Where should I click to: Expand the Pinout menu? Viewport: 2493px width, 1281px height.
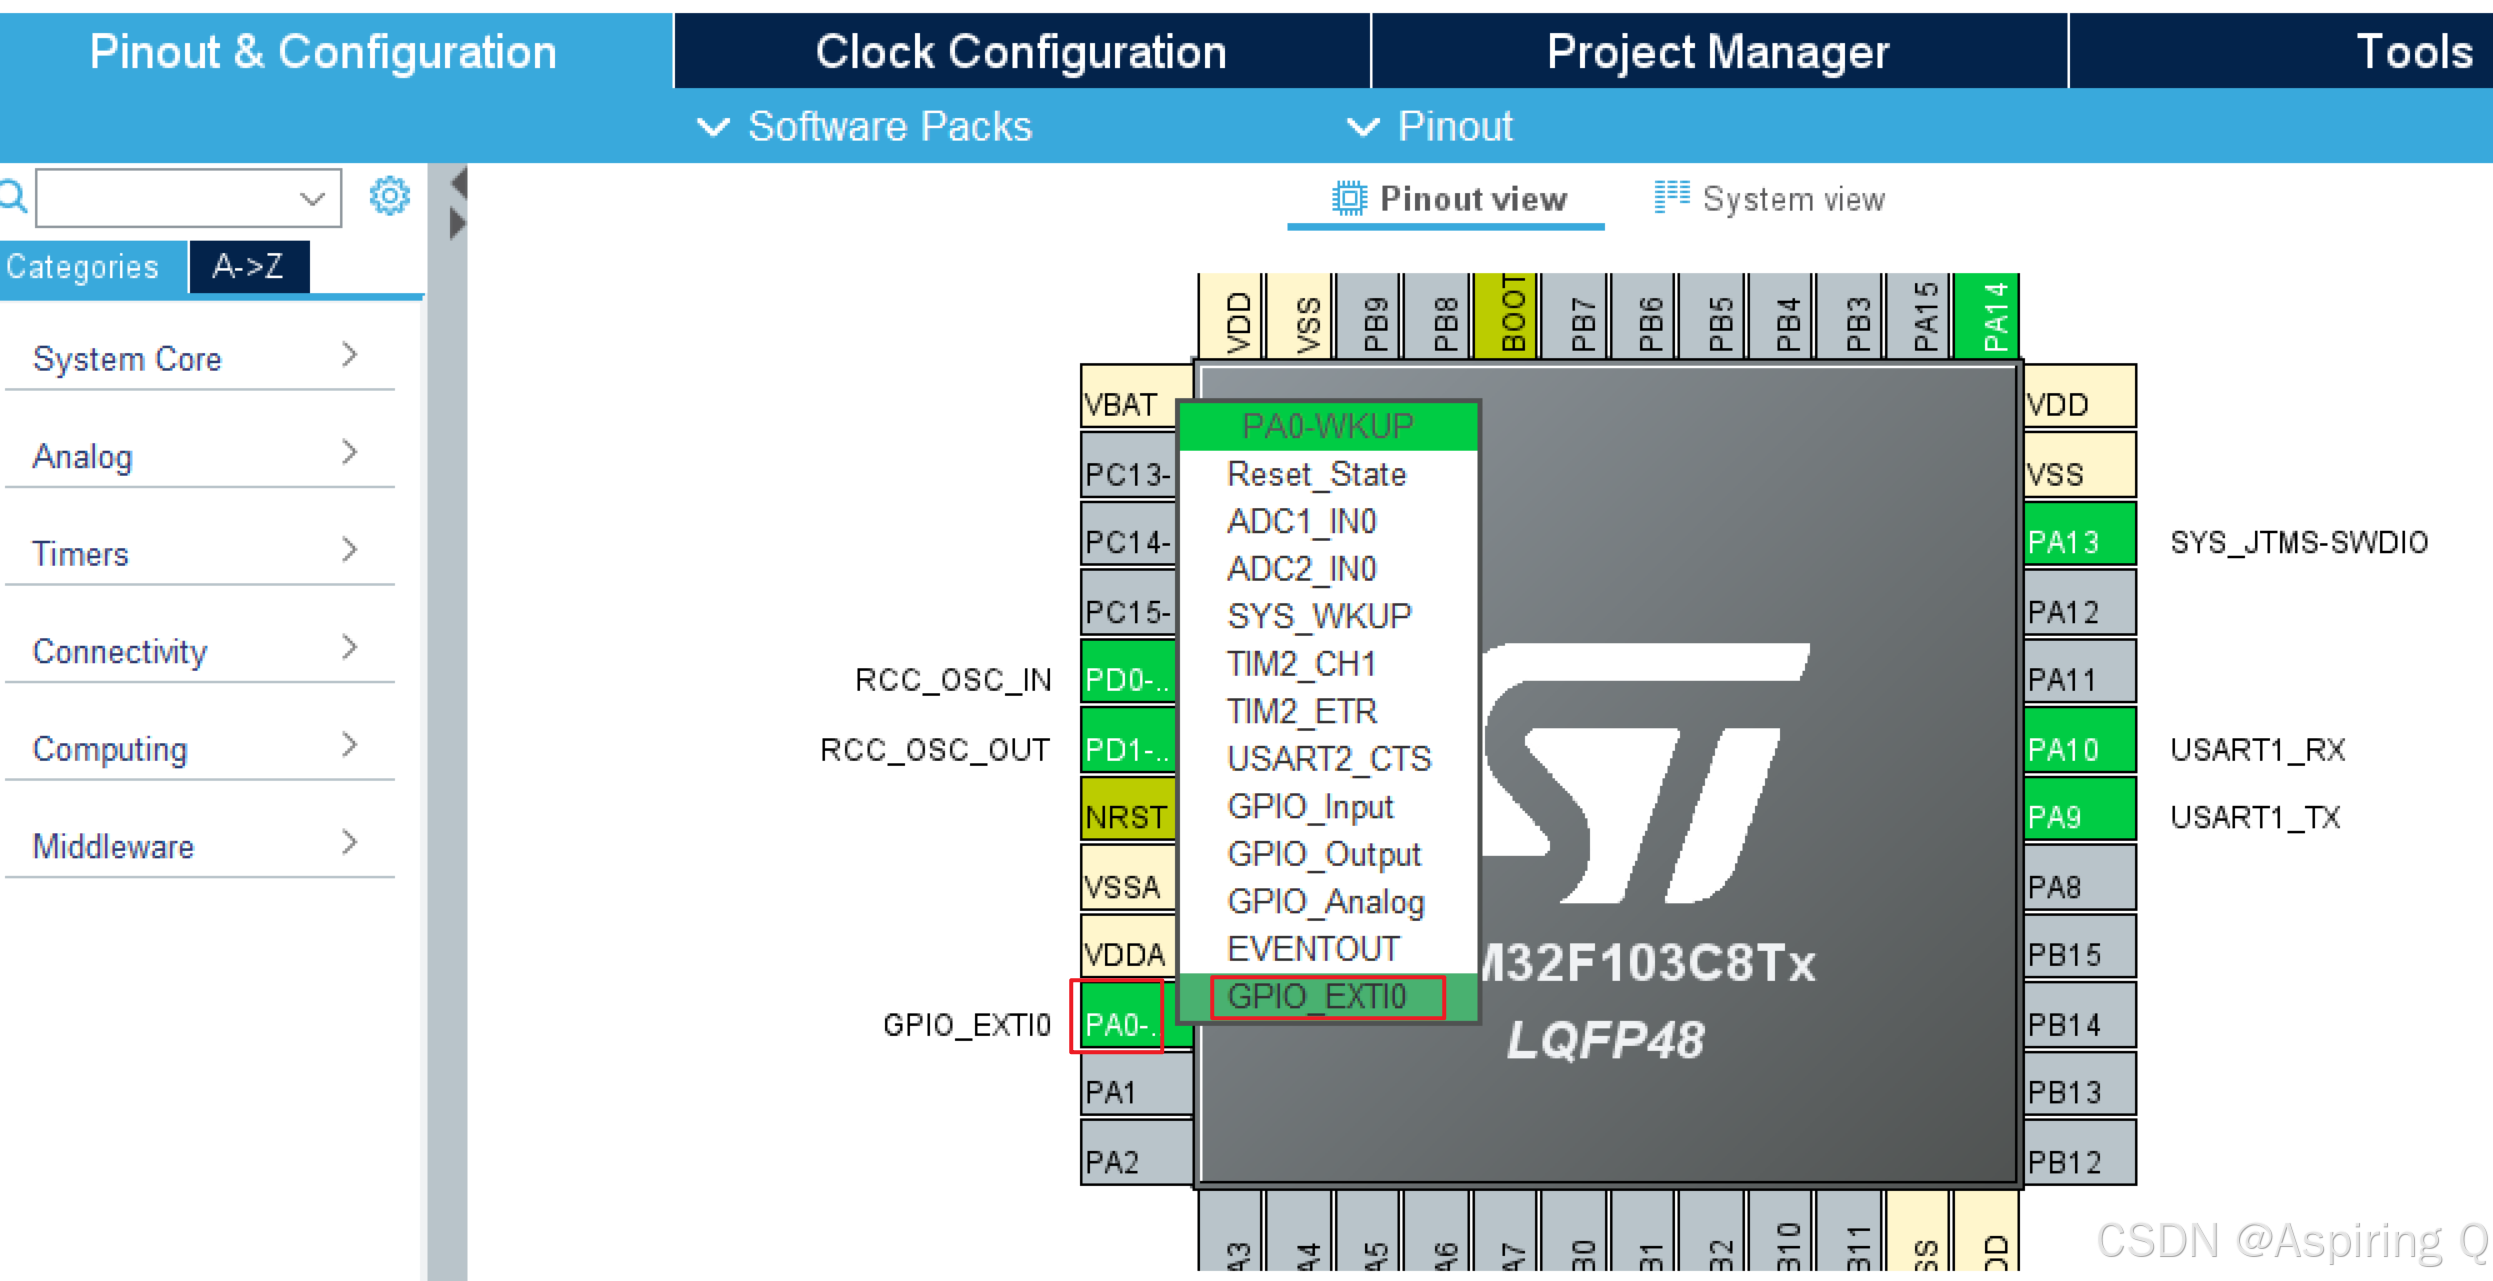click(1430, 127)
